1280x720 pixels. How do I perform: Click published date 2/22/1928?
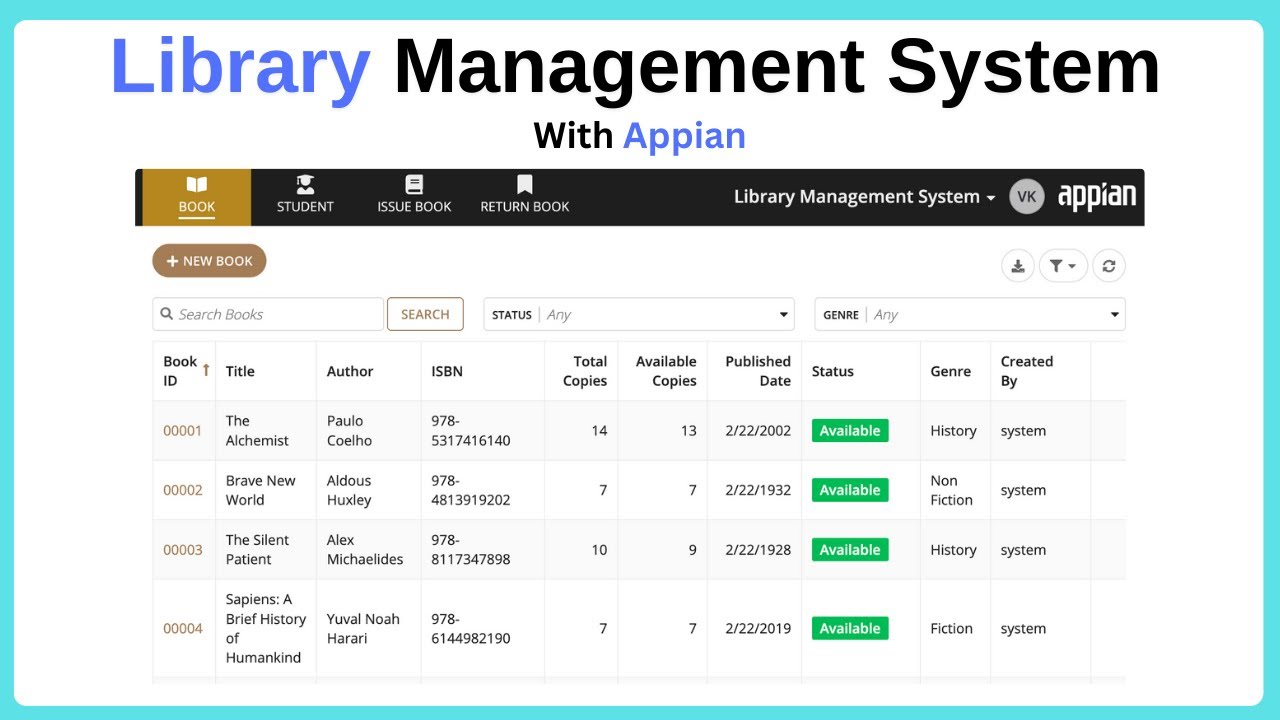758,550
